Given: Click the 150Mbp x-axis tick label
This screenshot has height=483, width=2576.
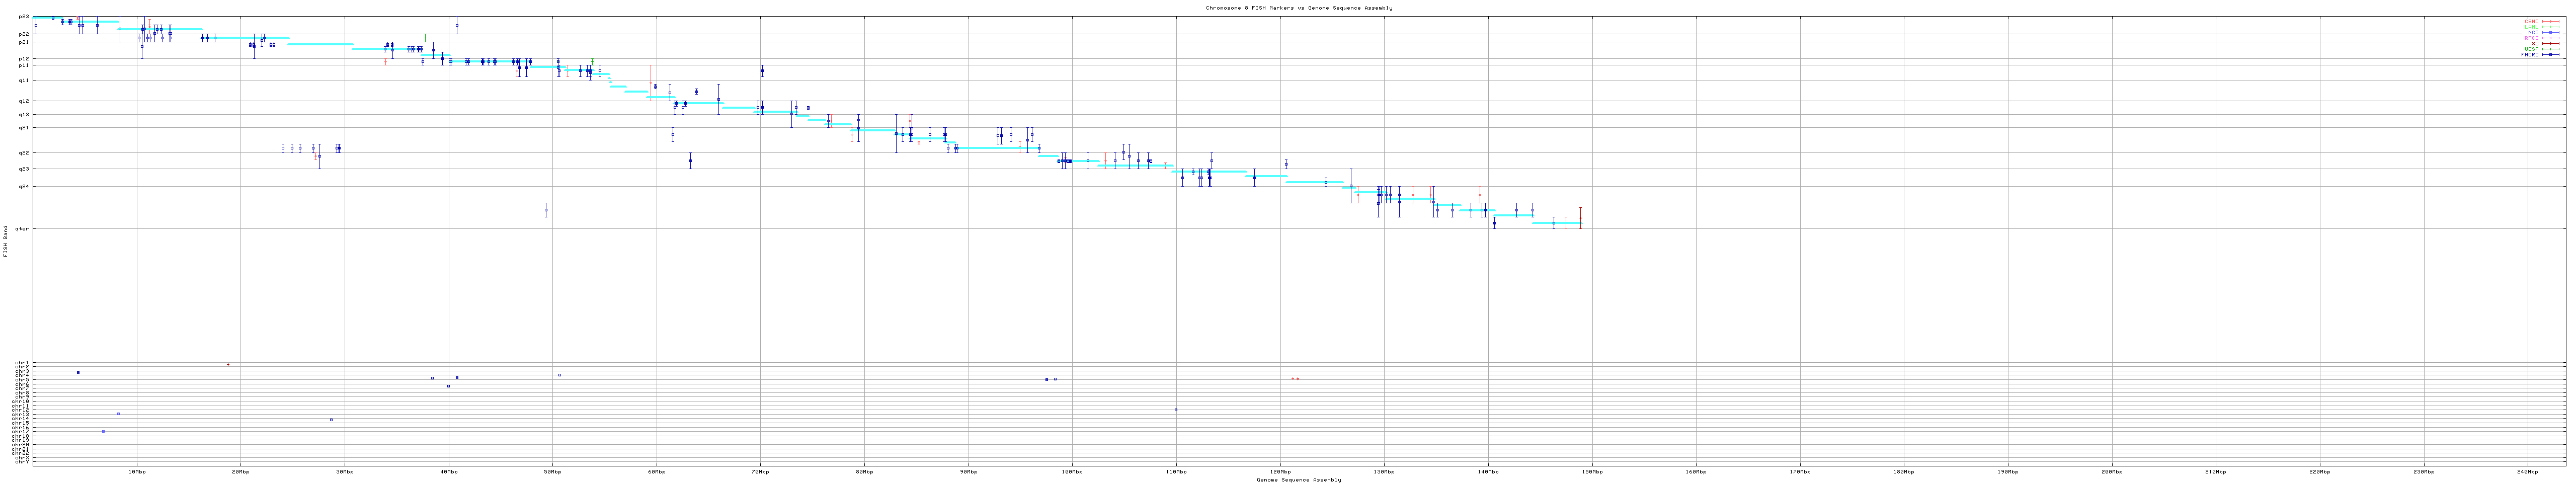Looking at the screenshot, I should [1591, 471].
